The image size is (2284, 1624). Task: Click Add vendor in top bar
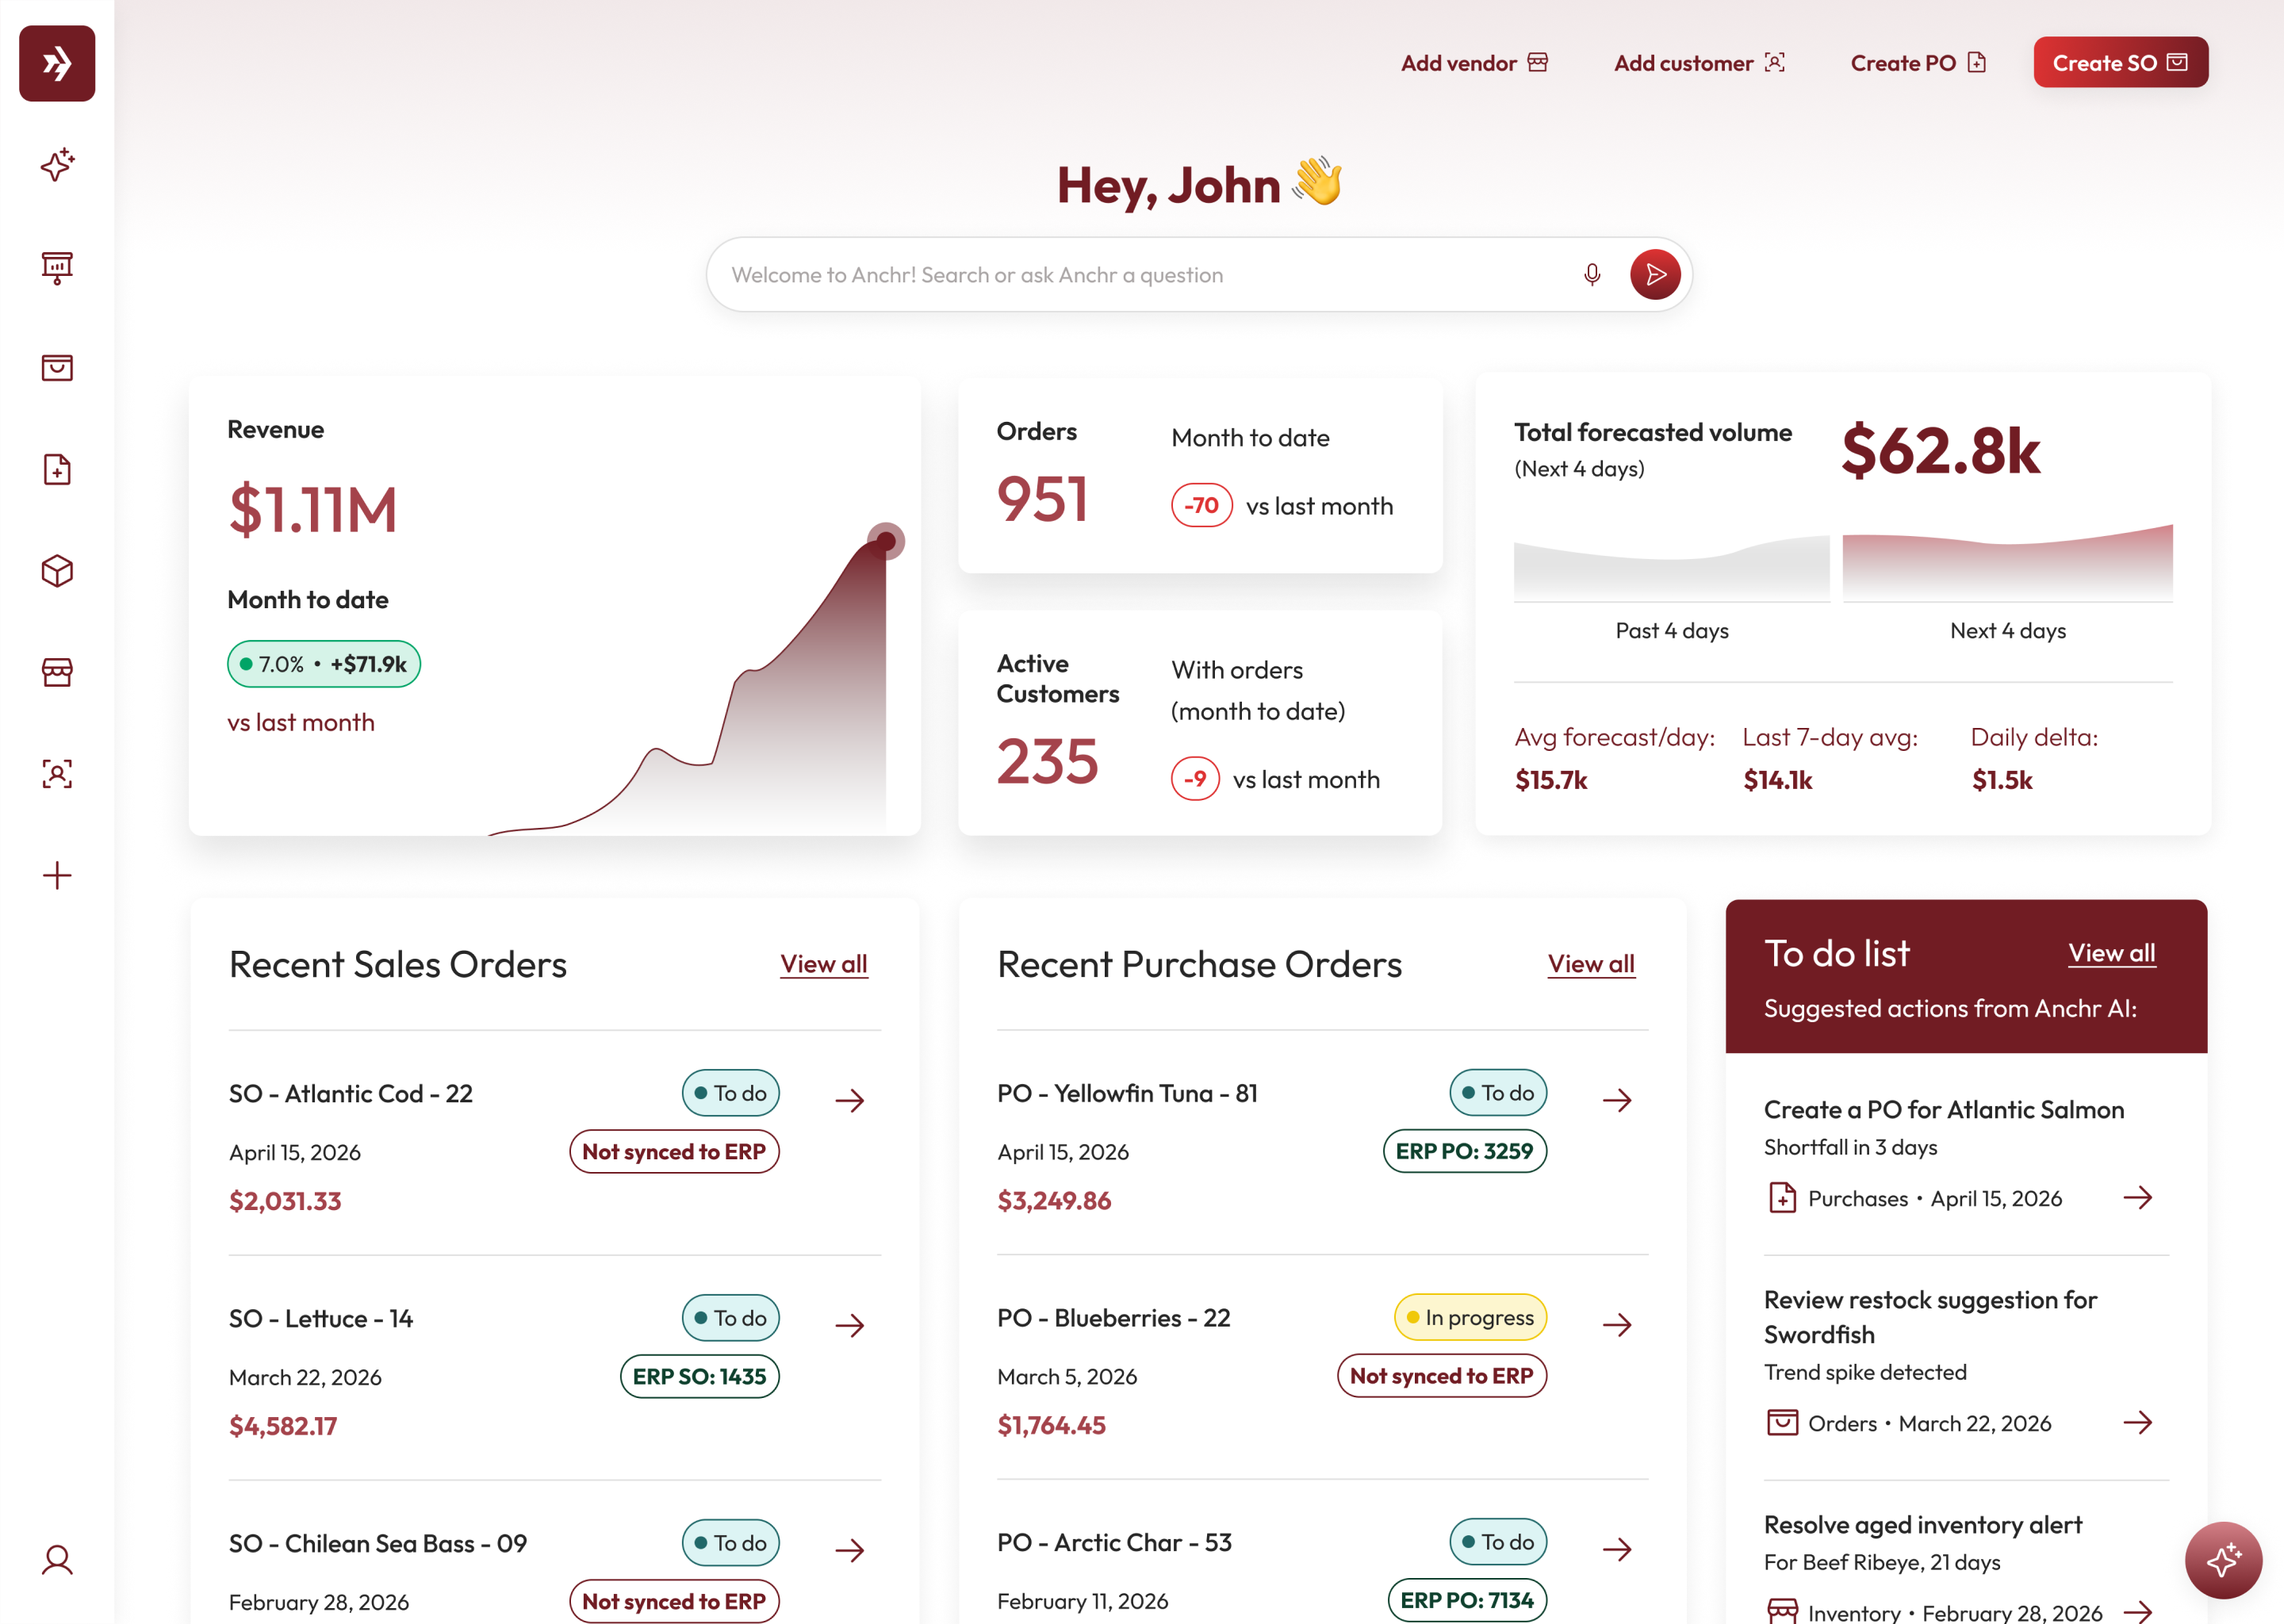pos(1474,63)
